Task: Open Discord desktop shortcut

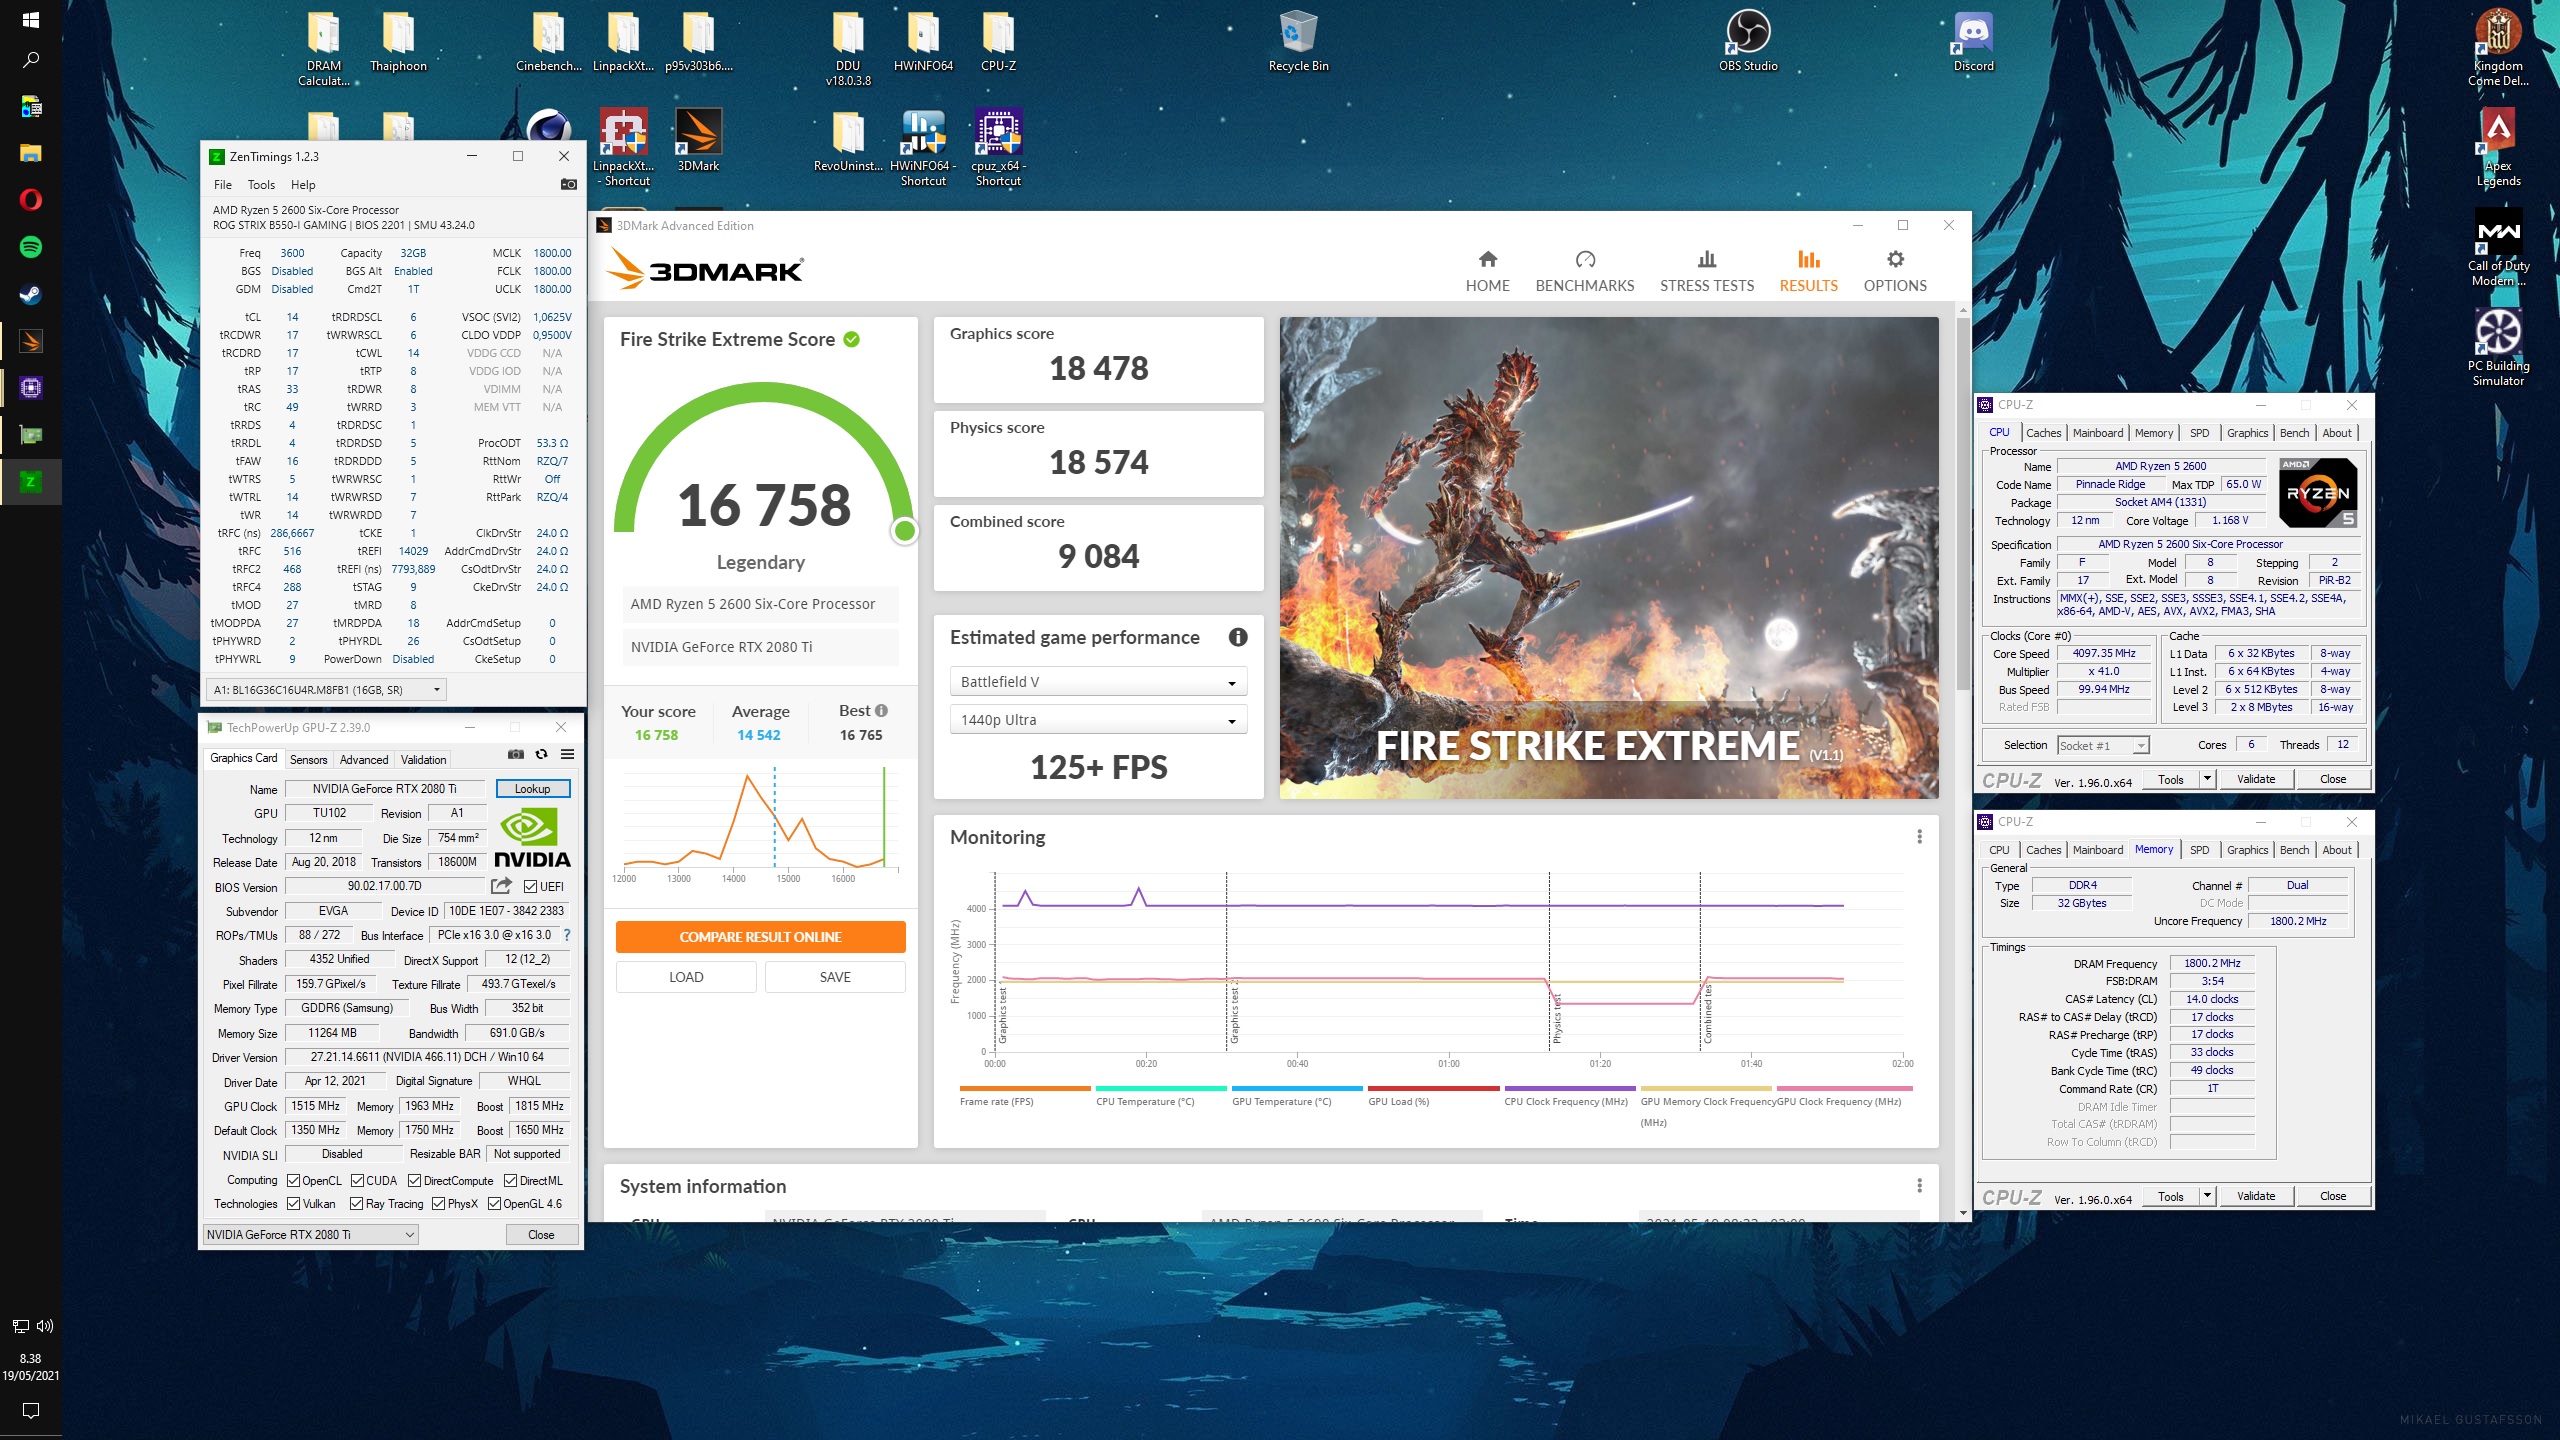Action: [1973, 42]
